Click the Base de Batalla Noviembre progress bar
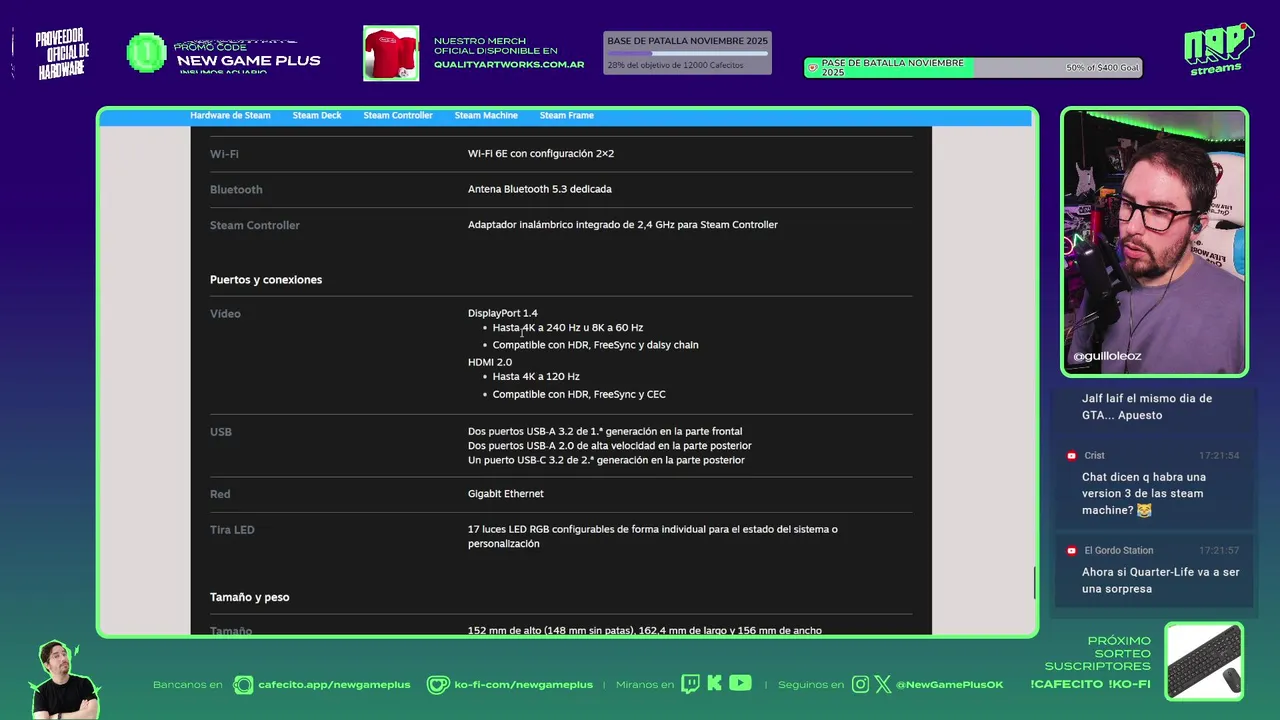The image size is (1280, 720). [688, 53]
